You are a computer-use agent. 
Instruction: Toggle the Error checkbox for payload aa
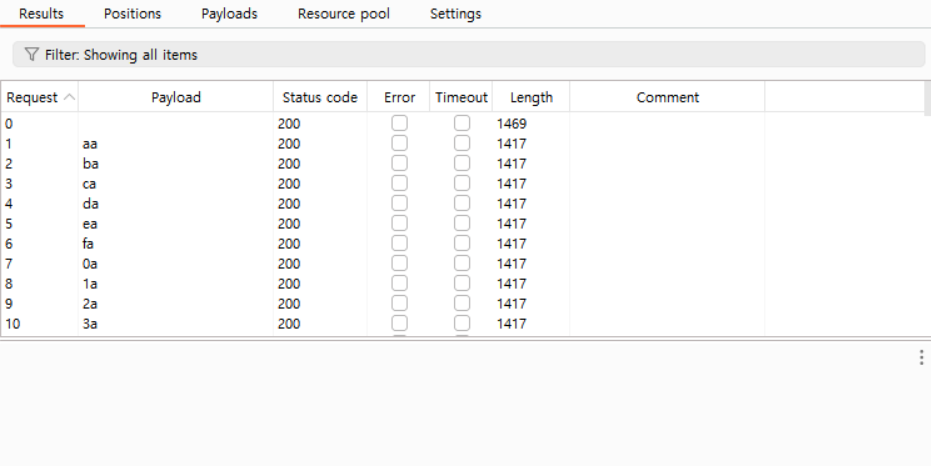point(400,143)
